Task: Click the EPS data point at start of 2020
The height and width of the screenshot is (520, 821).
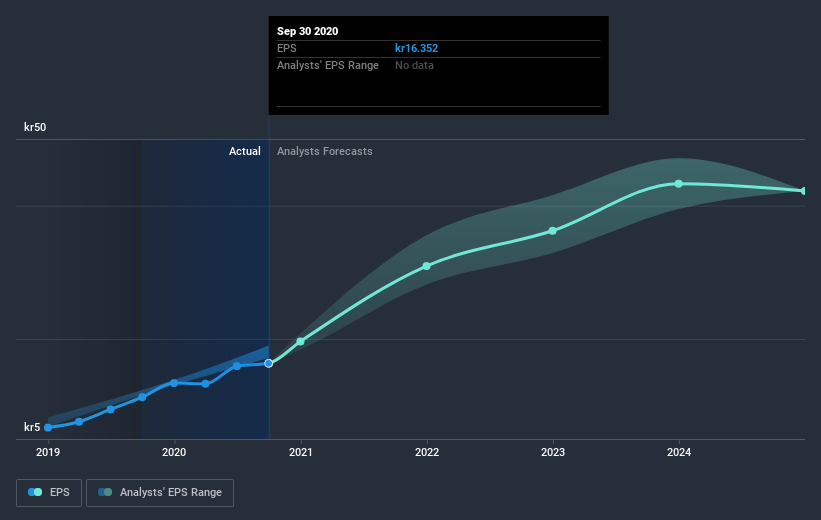Action: [x=174, y=383]
